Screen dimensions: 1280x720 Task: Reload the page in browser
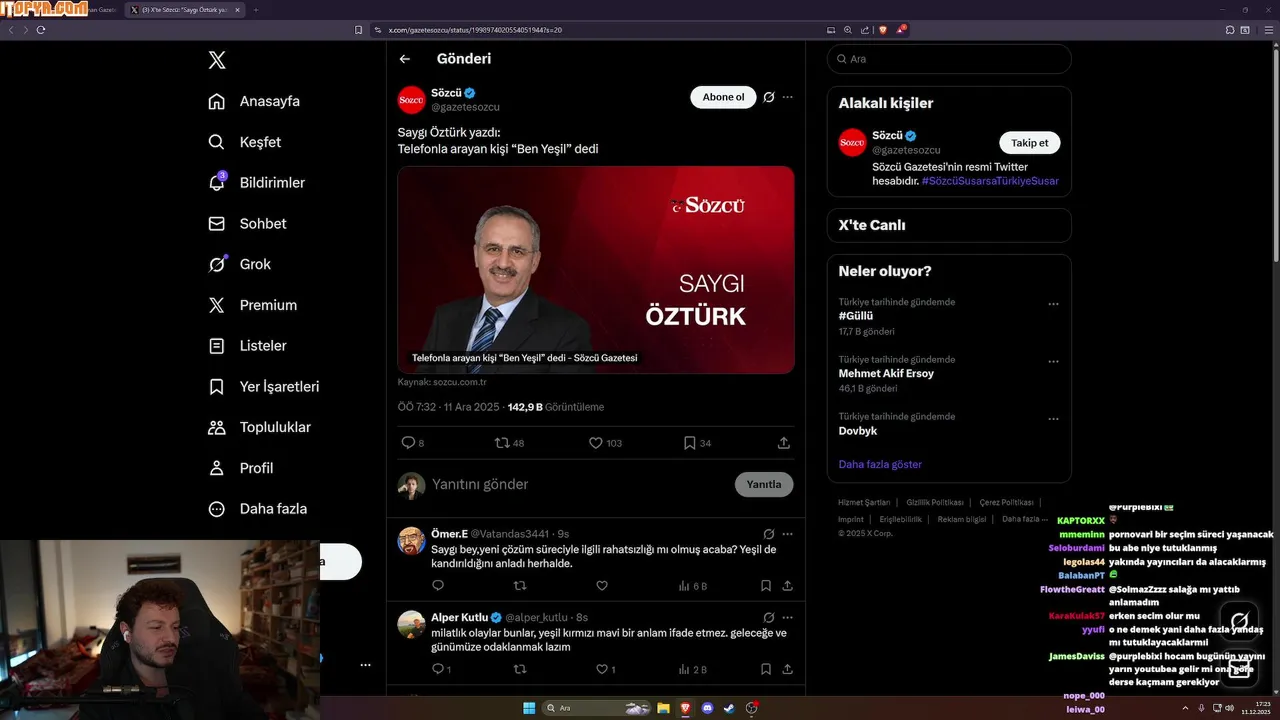(x=41, y=30)
